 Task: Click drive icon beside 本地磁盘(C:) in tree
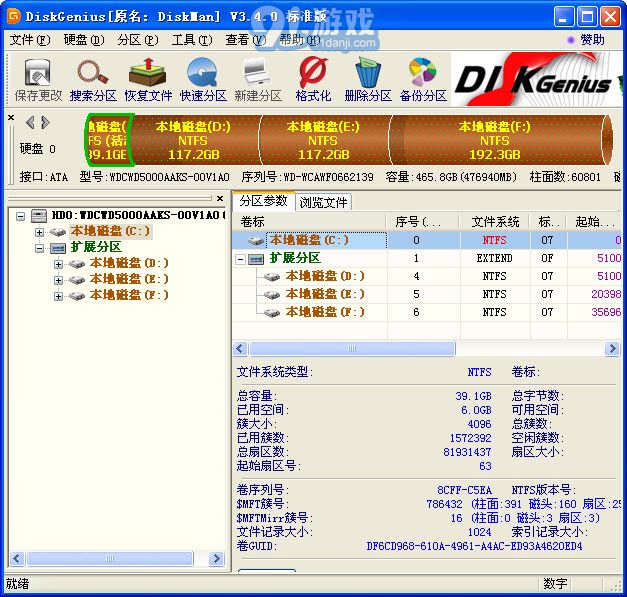click(58, 232)
